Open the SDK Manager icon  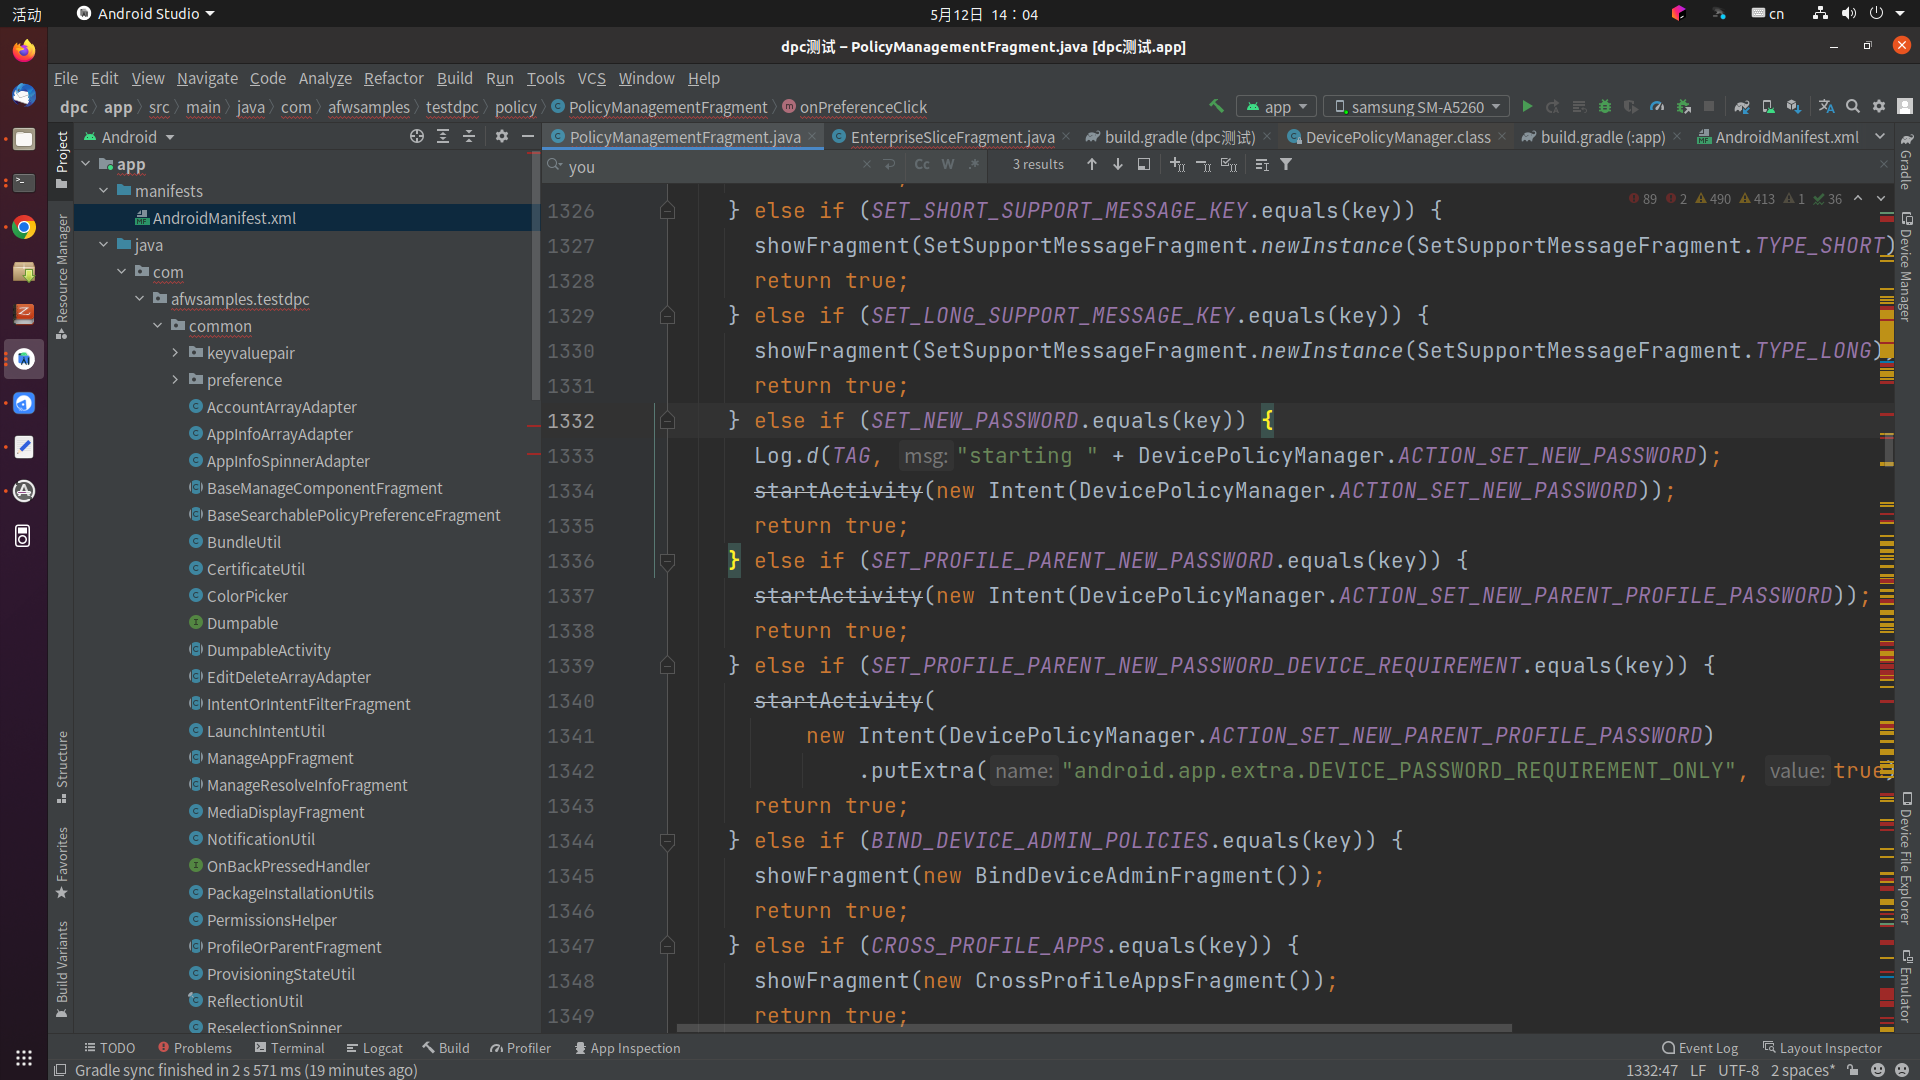click(1794, 107)
